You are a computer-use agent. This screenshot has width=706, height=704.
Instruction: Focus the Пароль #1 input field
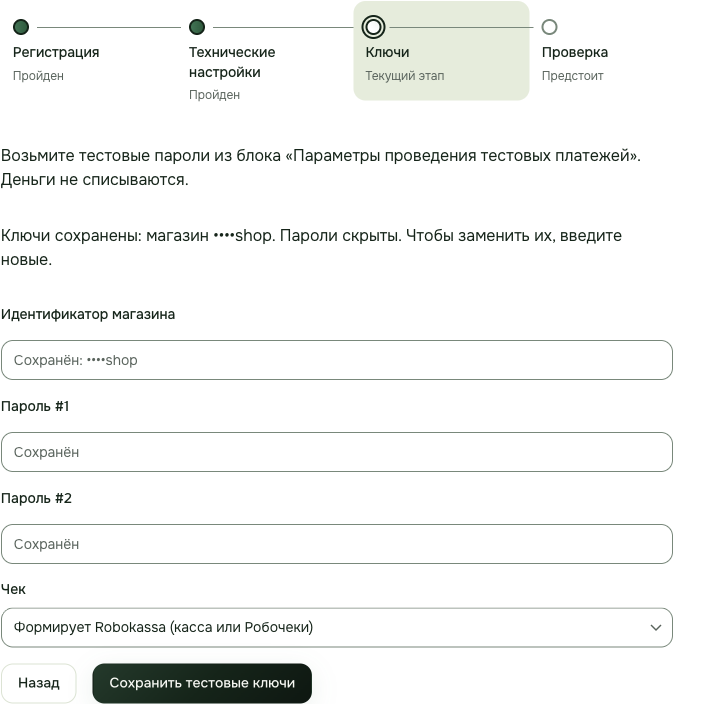pyautogui.click(x=337, y=452)
